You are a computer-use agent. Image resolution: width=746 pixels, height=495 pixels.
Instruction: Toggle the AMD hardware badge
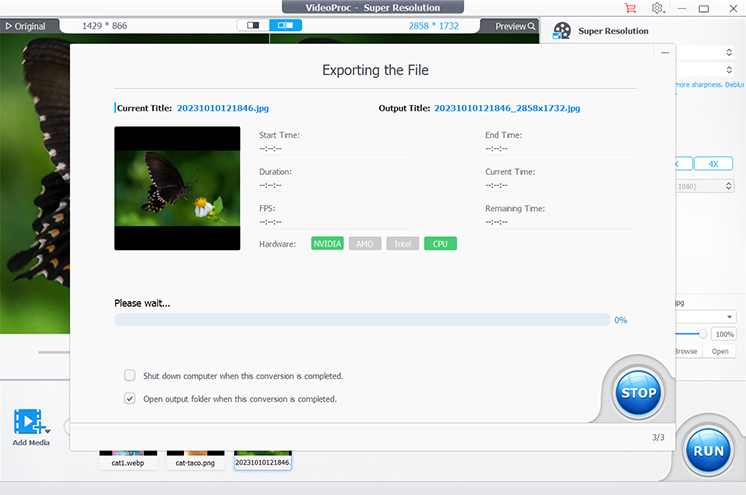click(365, 244)
